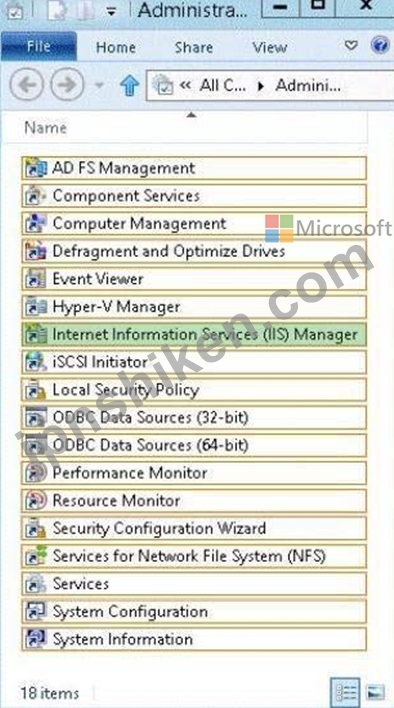Select the Event Viewer icon
The height and width of the screenshot is (708, 394).
tap(35, 279)
